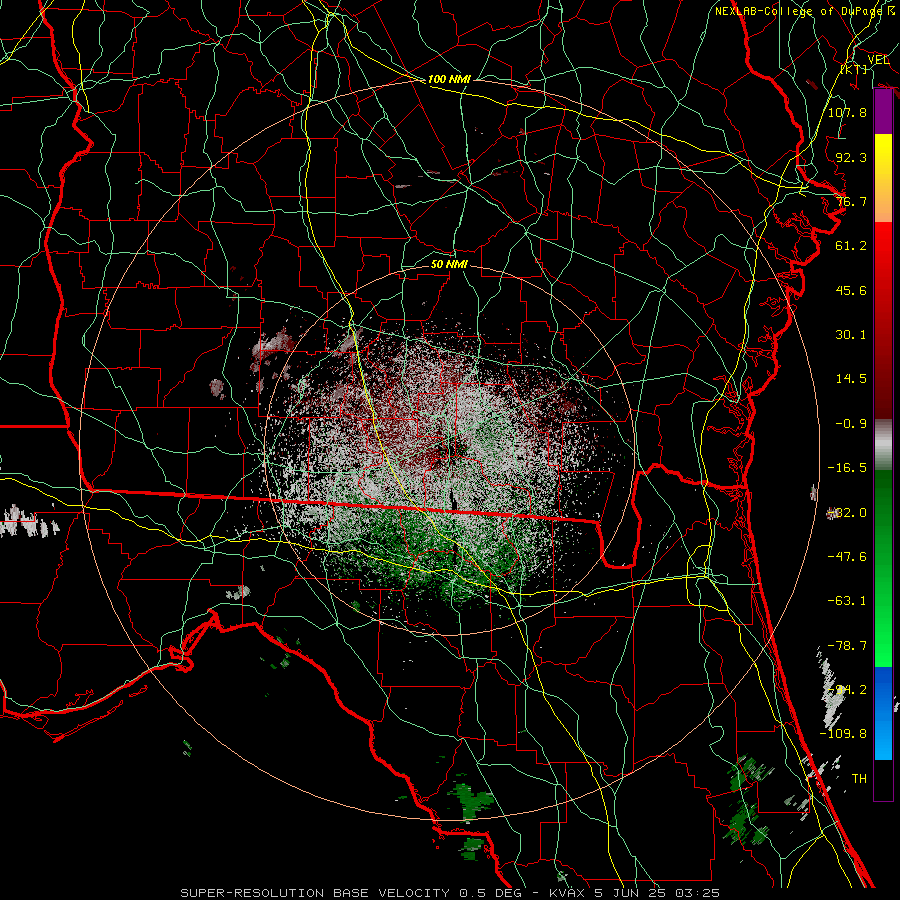
Task: Click the Super-Resolution Base Velocity caption
Action: click(x=449, y=893)
